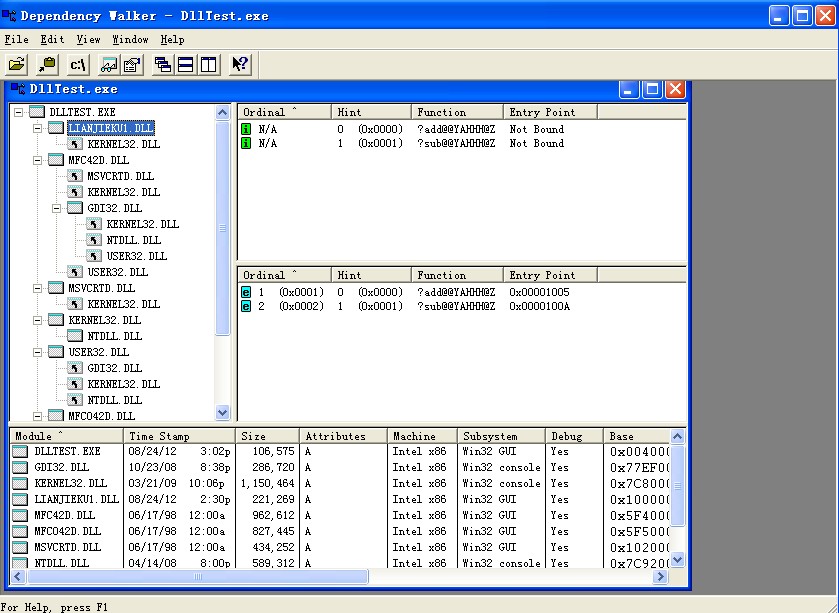Select export ?sub@@YAHHH@Z with ordinal 2
The image size is (839, 613).
click(455, 306)
